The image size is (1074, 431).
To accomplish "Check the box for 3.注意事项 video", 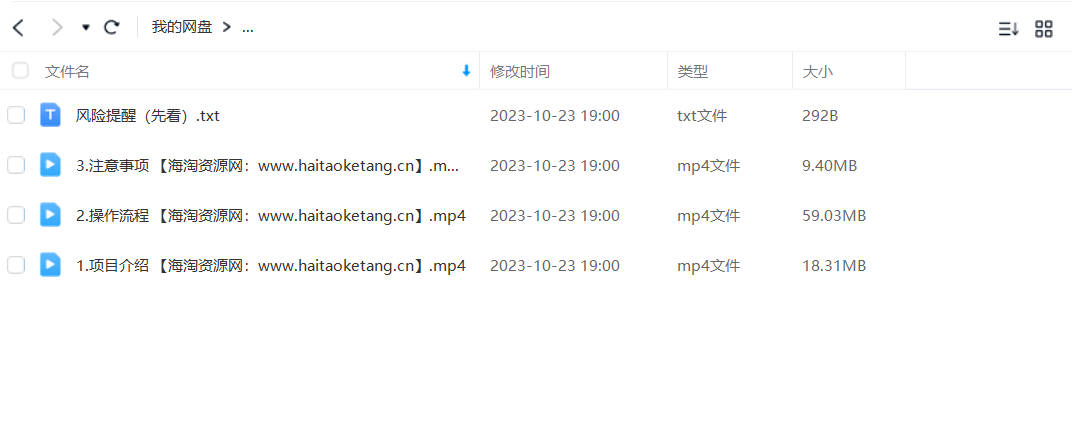I will (x=16, y=165).
